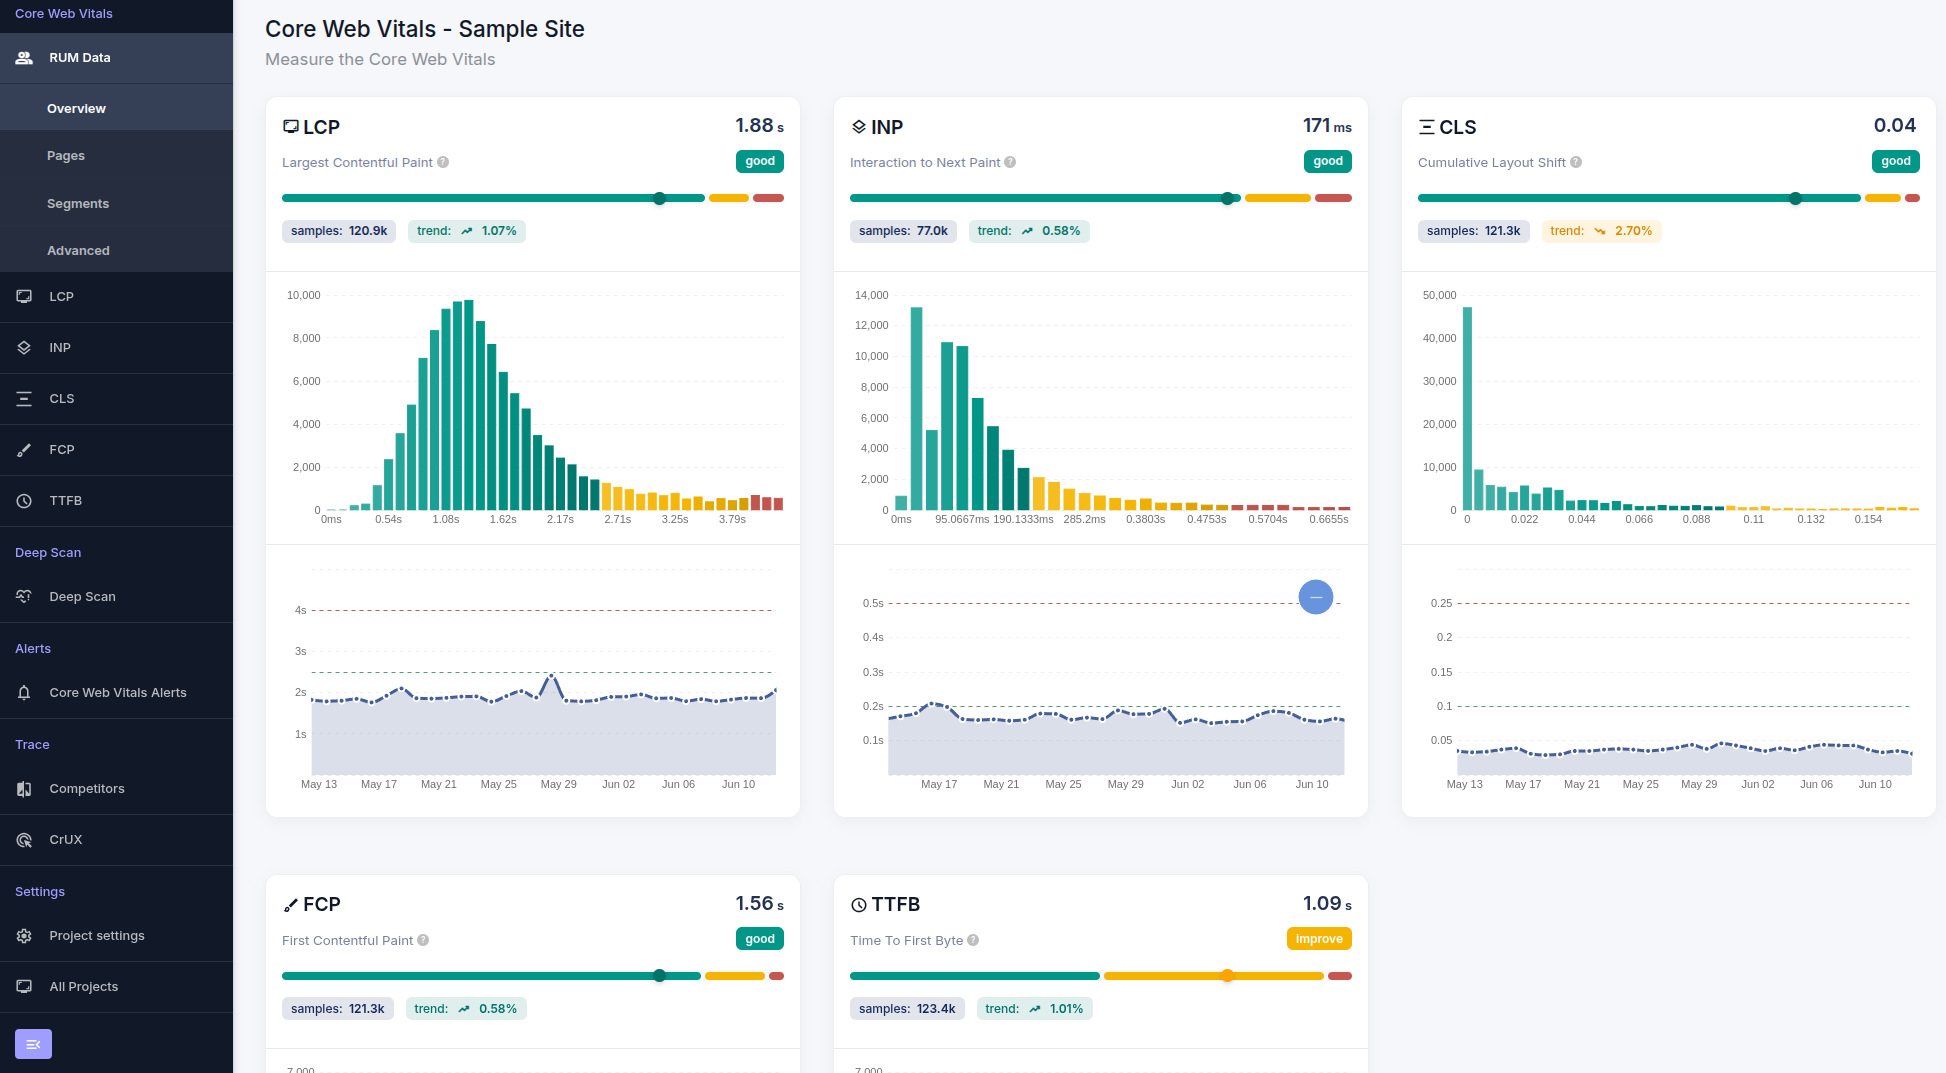
Task: Click the INP layers icon in sidebar
Action: pyautogui.click(x=24, y=348)
